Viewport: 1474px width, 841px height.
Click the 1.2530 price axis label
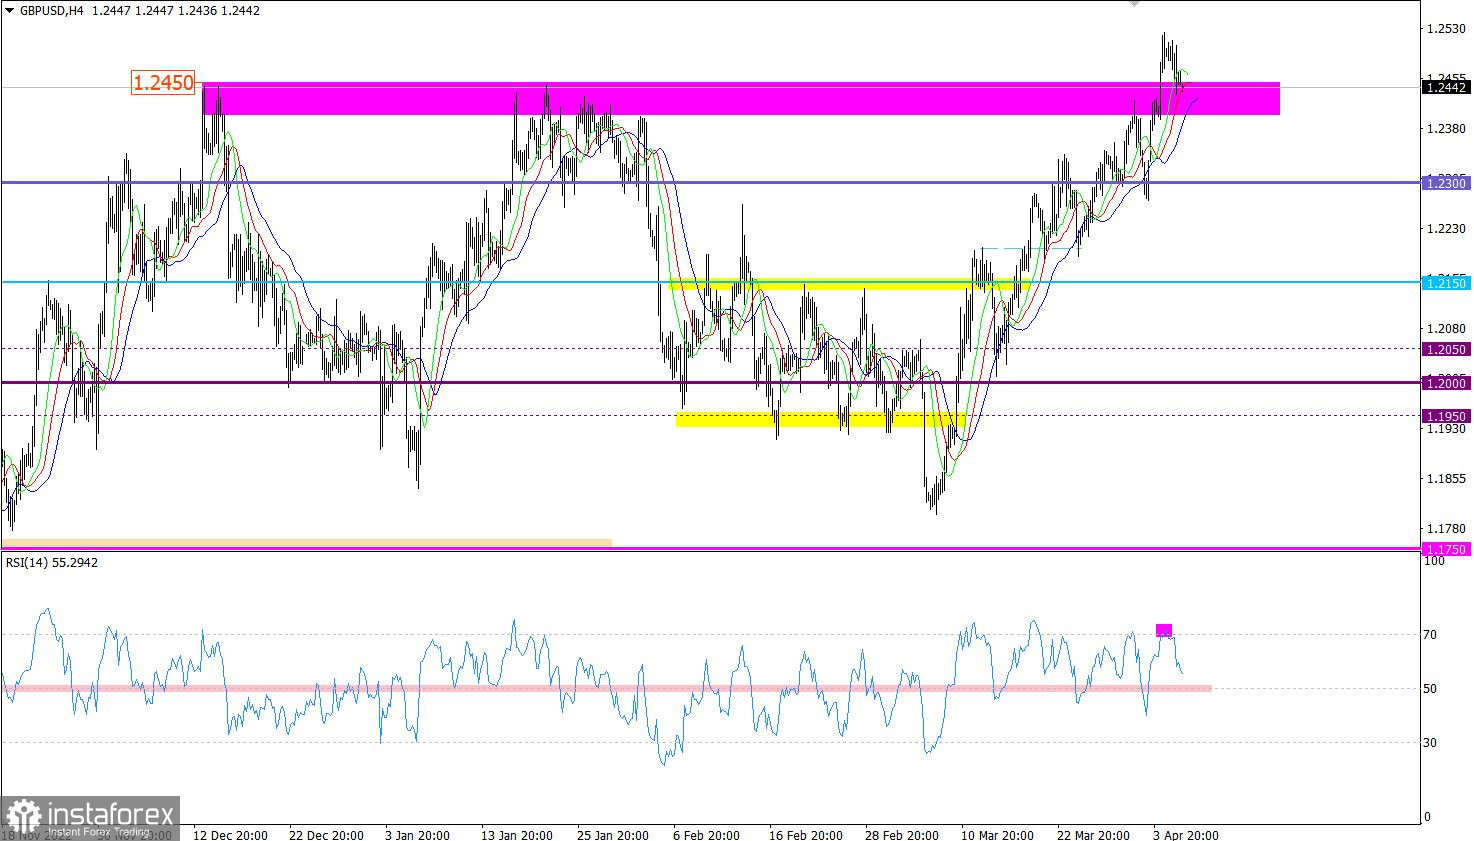[1446, 29]
